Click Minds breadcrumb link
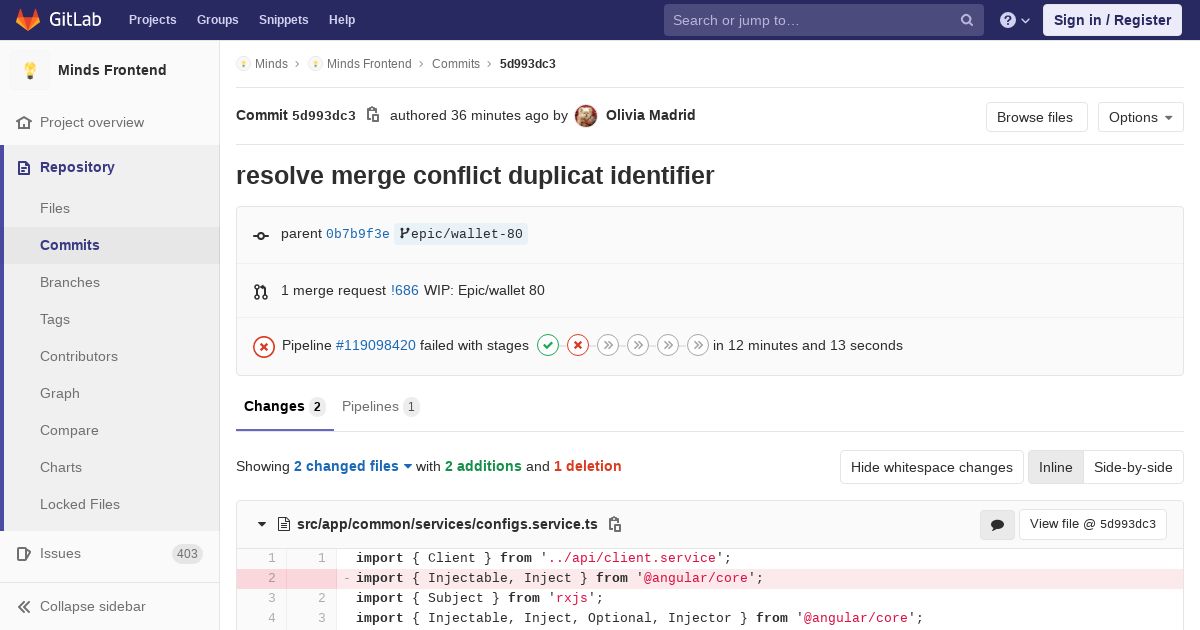The height and width of the screenshot is (630, 1200). coord(271,63)
